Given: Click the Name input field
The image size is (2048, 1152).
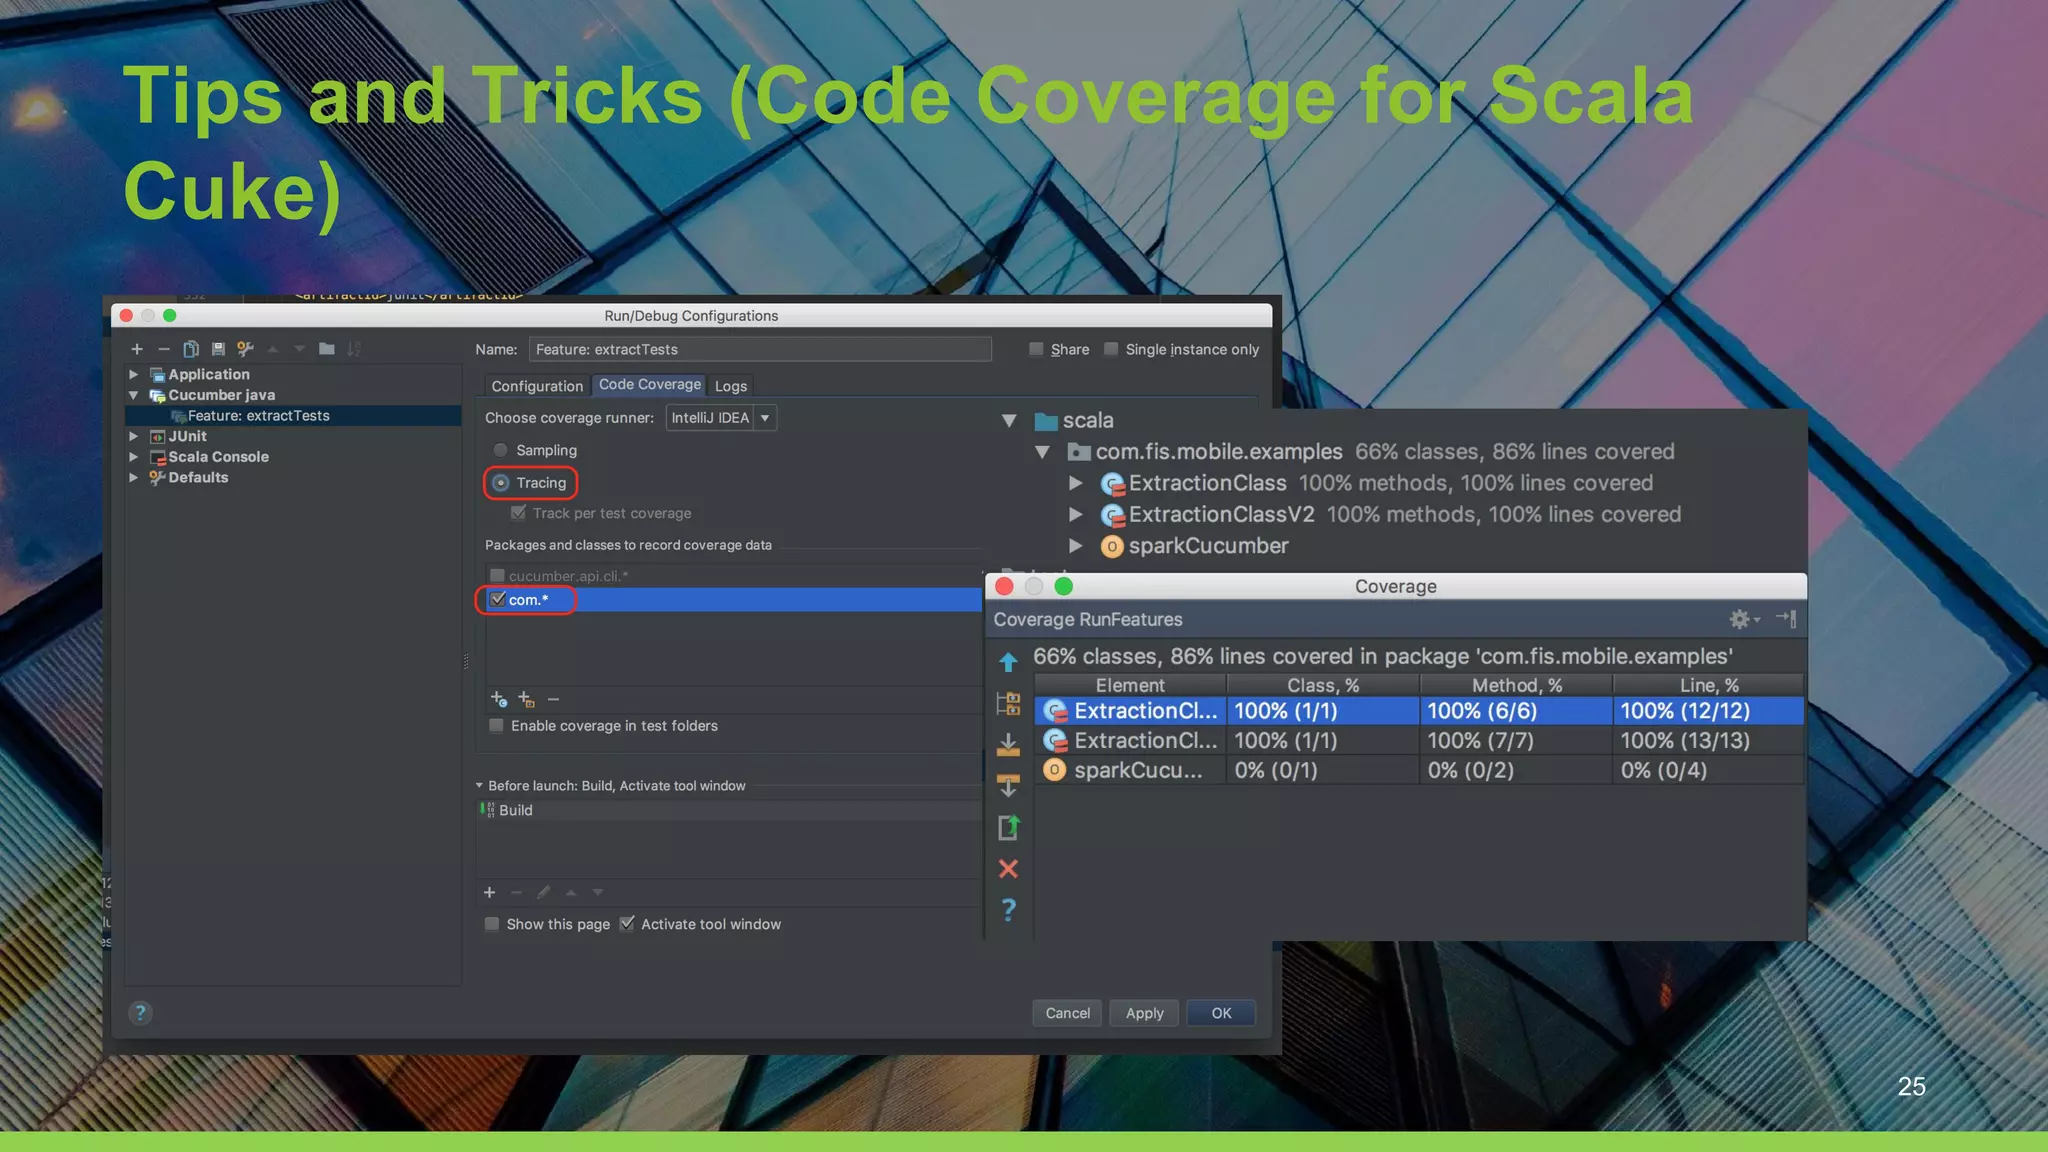Looking at the screenshot, I should click(x=760, y=349).
